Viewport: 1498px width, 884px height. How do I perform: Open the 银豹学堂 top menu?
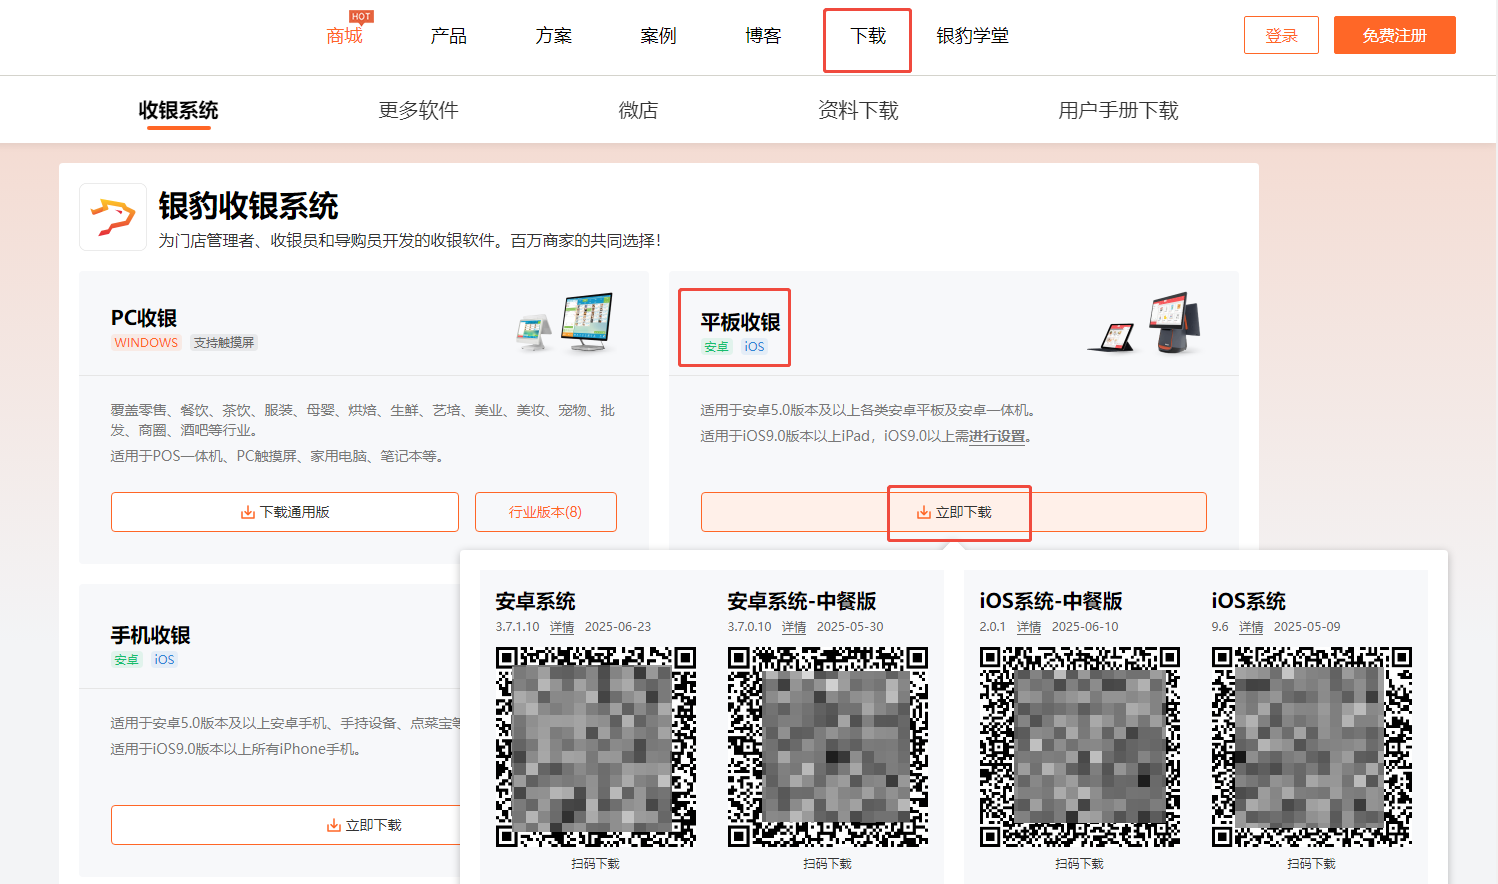972,36
